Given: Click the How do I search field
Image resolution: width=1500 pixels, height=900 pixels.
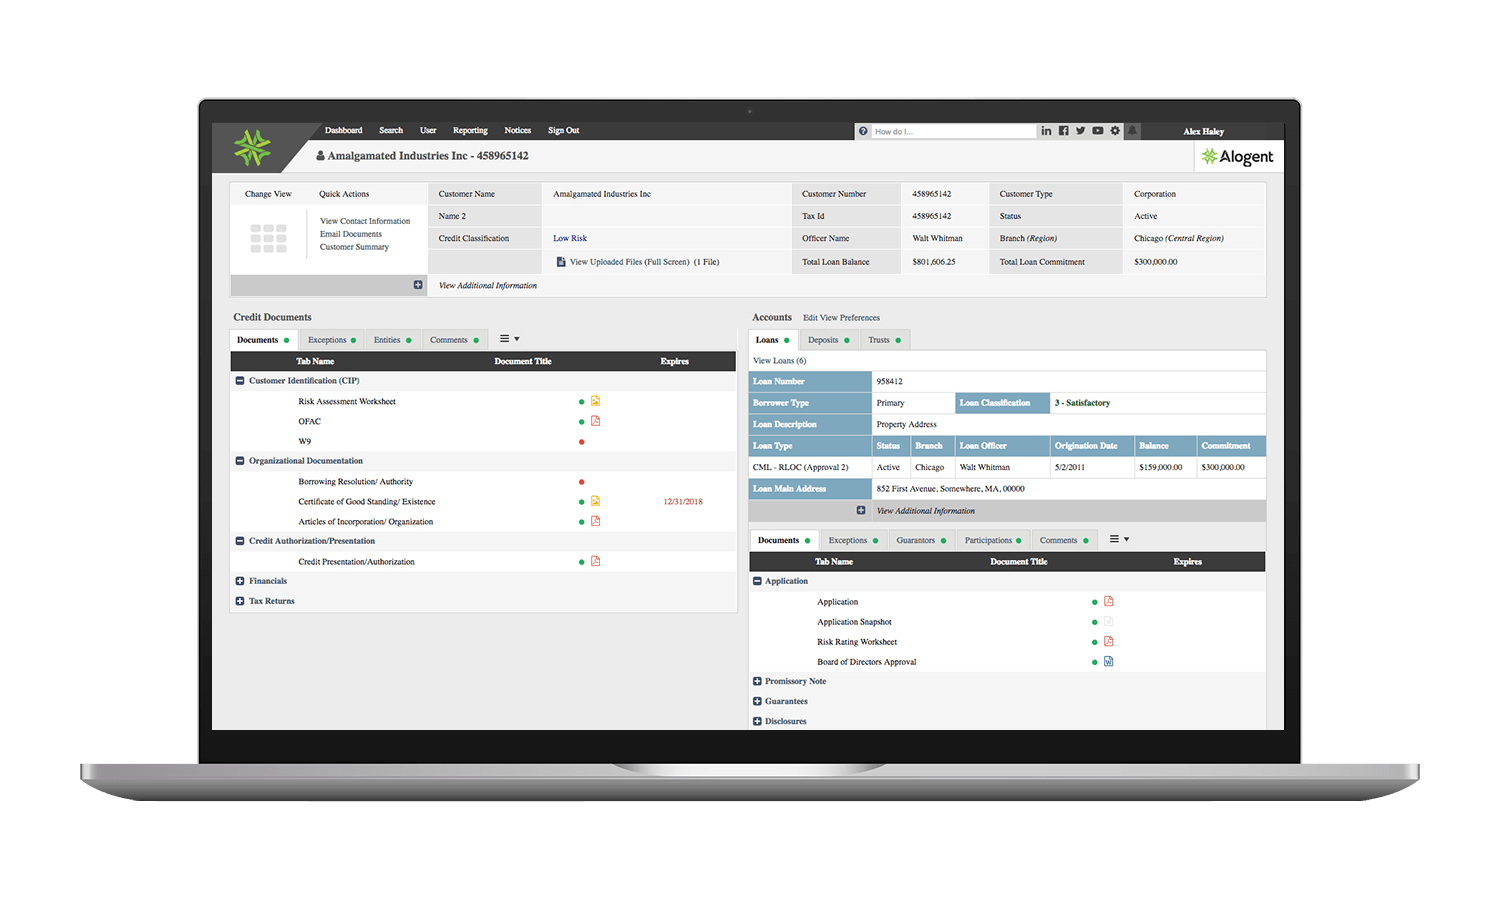Looking at the screenshot, I should (x=950, y=131).
